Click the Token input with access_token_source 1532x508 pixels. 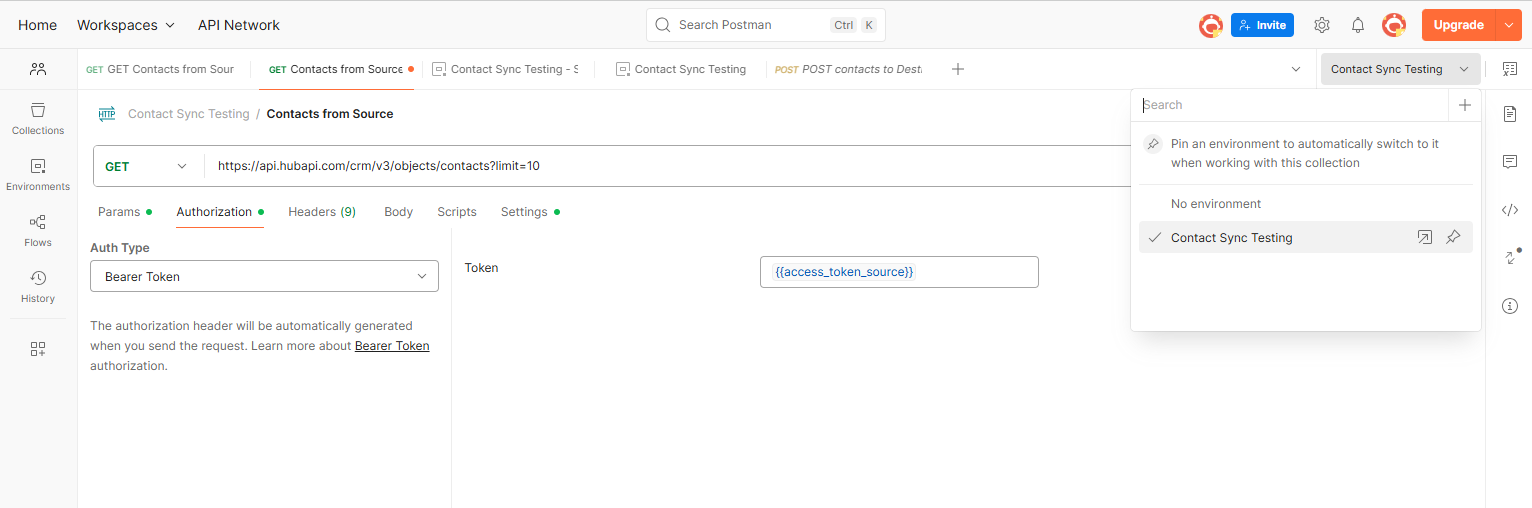[x=899, y=272]
